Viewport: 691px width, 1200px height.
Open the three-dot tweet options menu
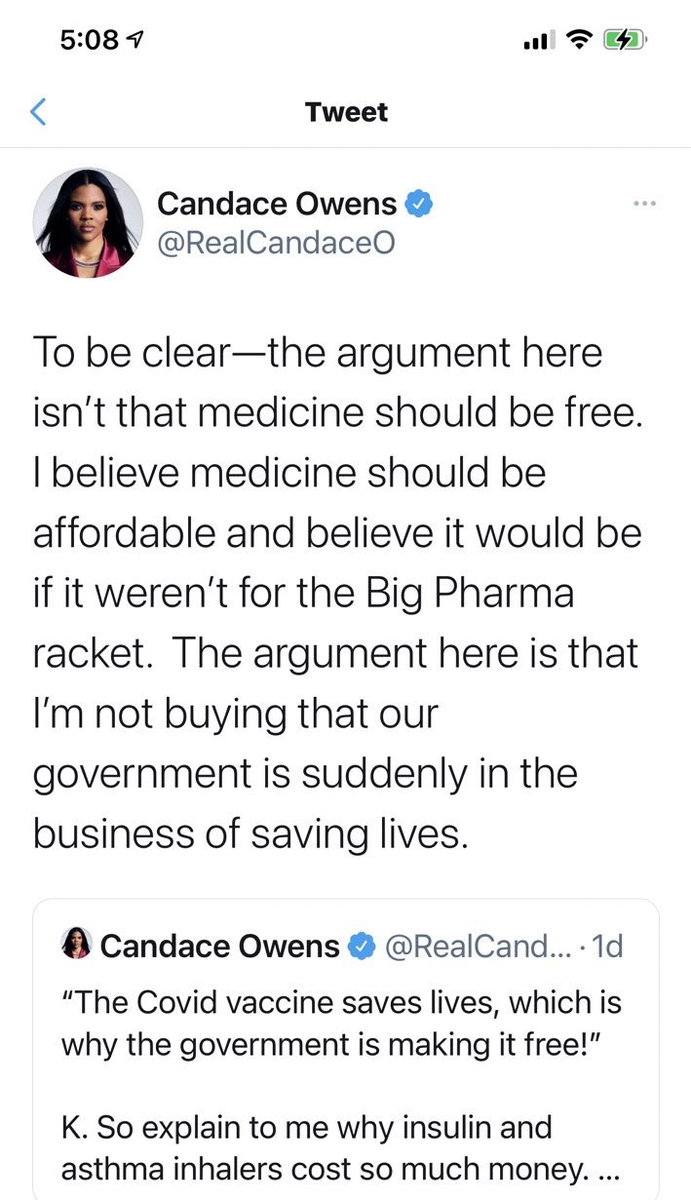[x=645, y=204]
